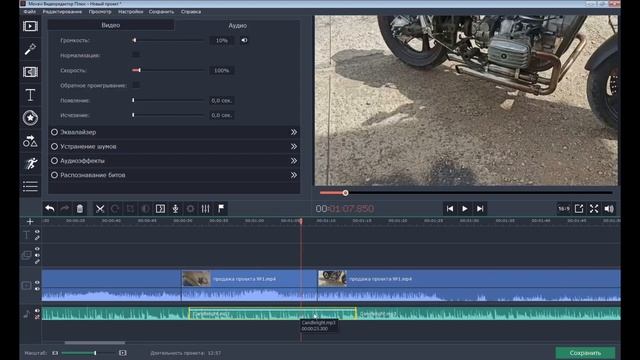Mute the main video track audio
Image resolution: width=640 pixels, height=360 pixels.
(x=37, y=289)
